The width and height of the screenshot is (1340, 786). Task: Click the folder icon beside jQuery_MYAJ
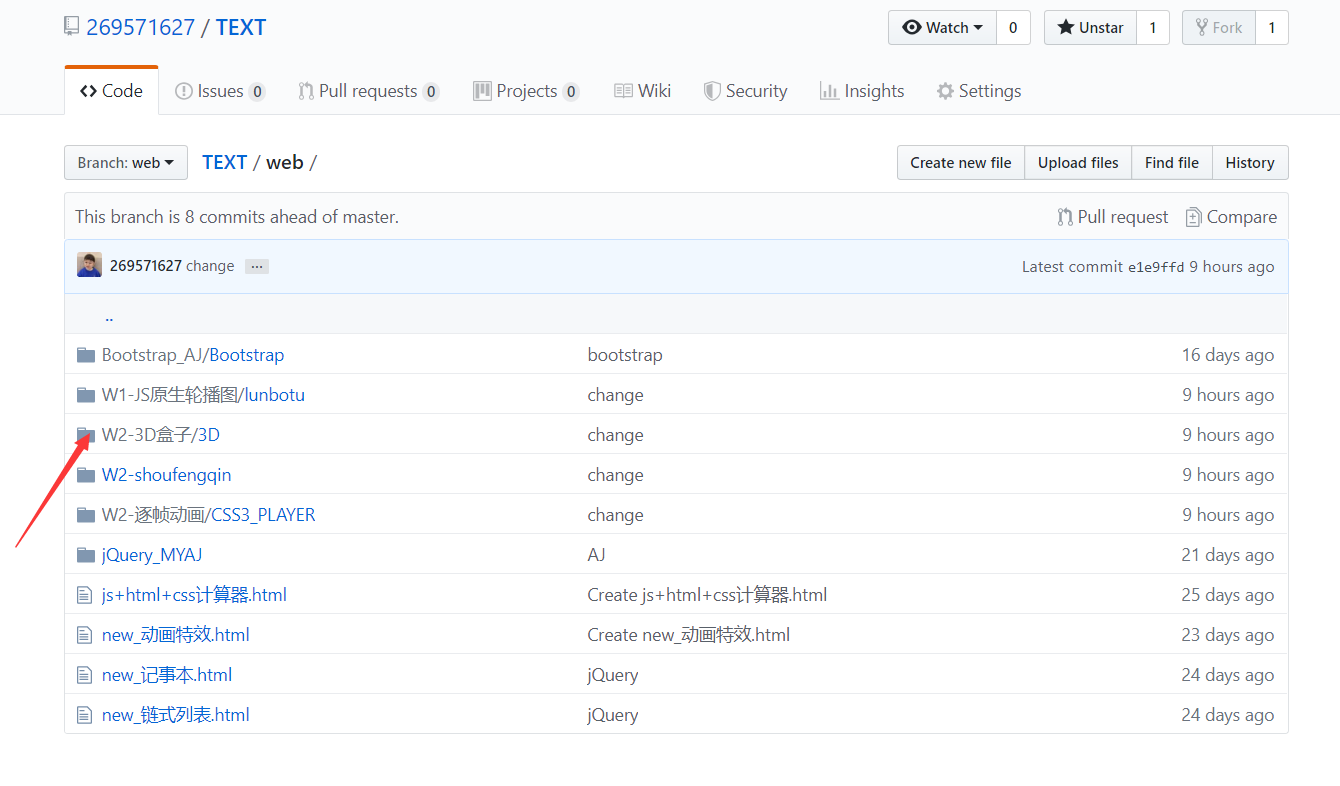pos(85,554)
